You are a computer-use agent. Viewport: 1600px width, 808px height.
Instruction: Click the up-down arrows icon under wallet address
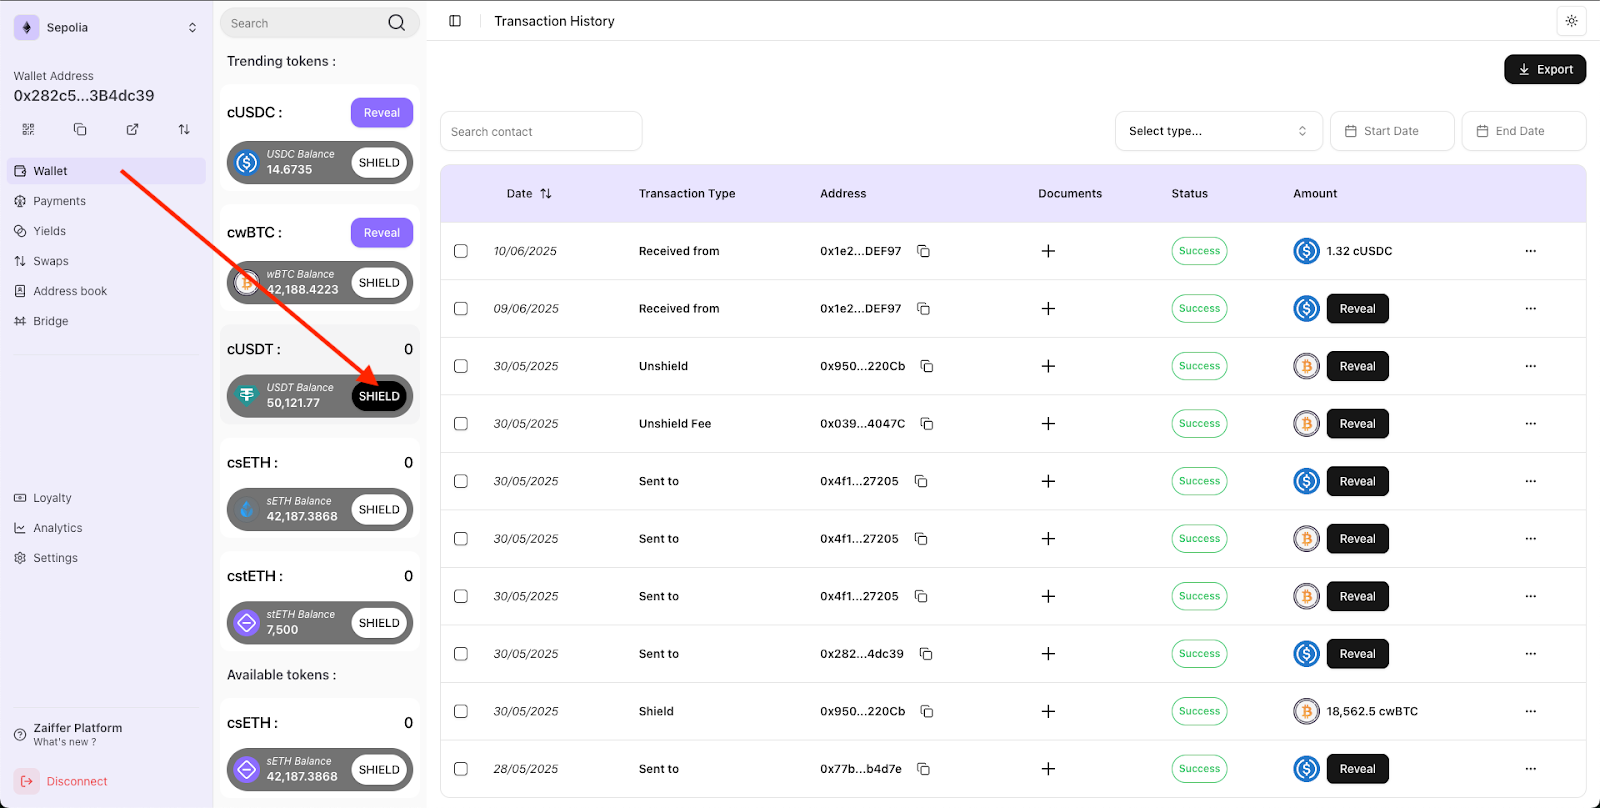184,129
